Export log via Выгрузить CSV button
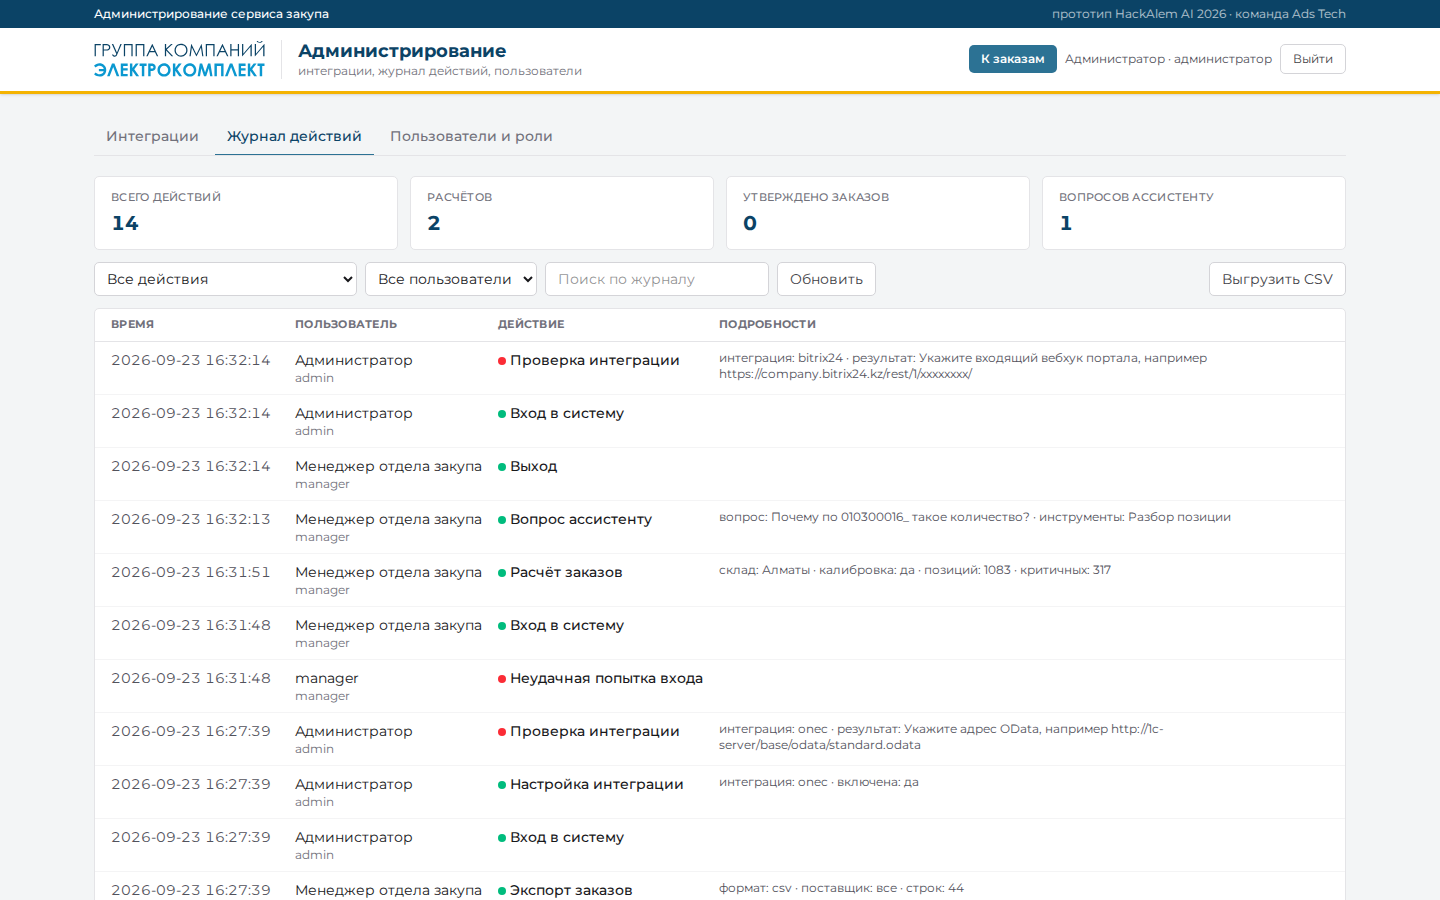The height and width of the screenshot is (900, 1440). pos(1277,279)
